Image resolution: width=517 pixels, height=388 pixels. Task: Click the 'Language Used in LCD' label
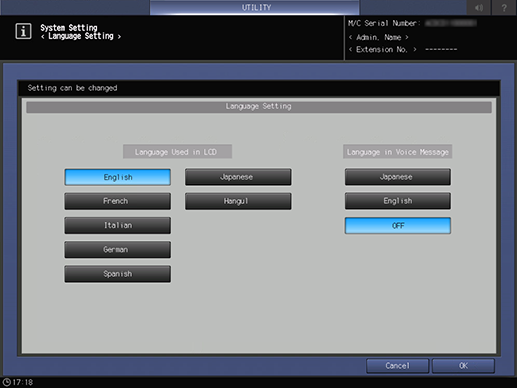177,152
